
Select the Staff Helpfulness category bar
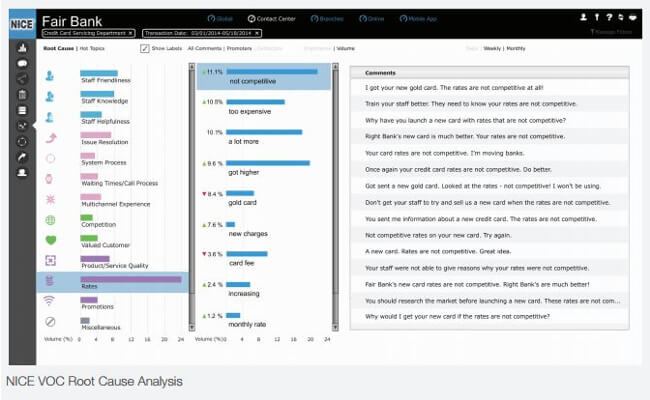coord(91,114)
